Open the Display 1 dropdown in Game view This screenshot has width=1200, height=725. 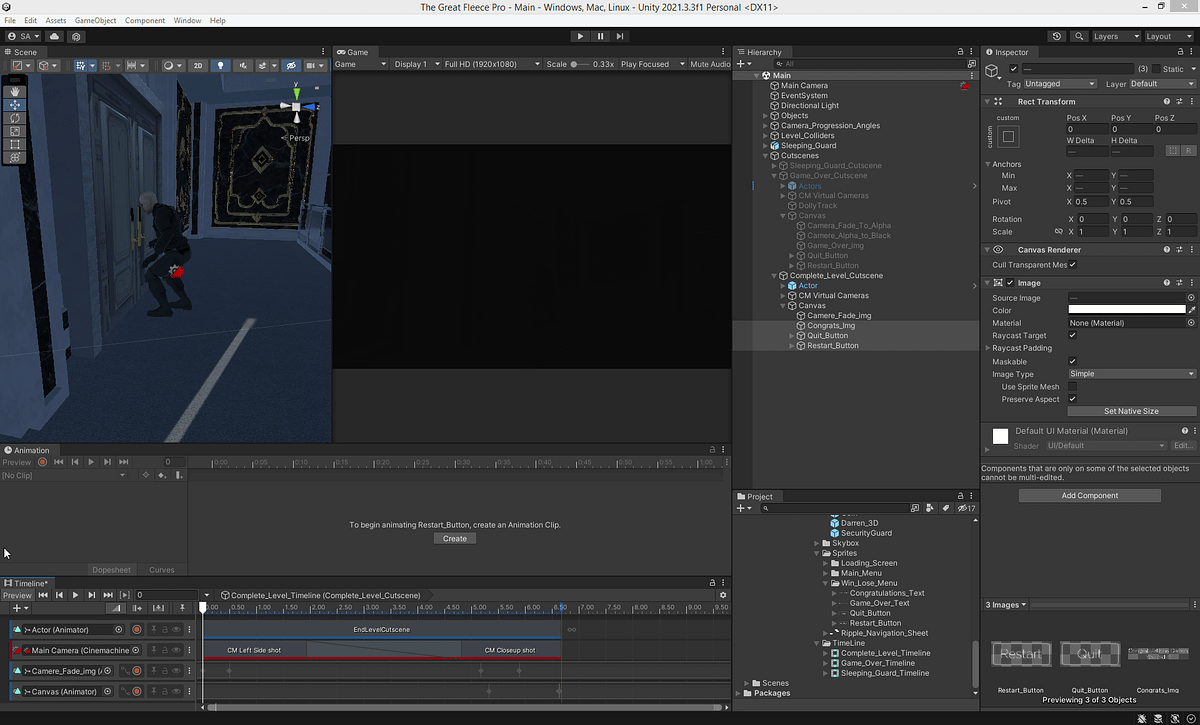click(411, 63)
